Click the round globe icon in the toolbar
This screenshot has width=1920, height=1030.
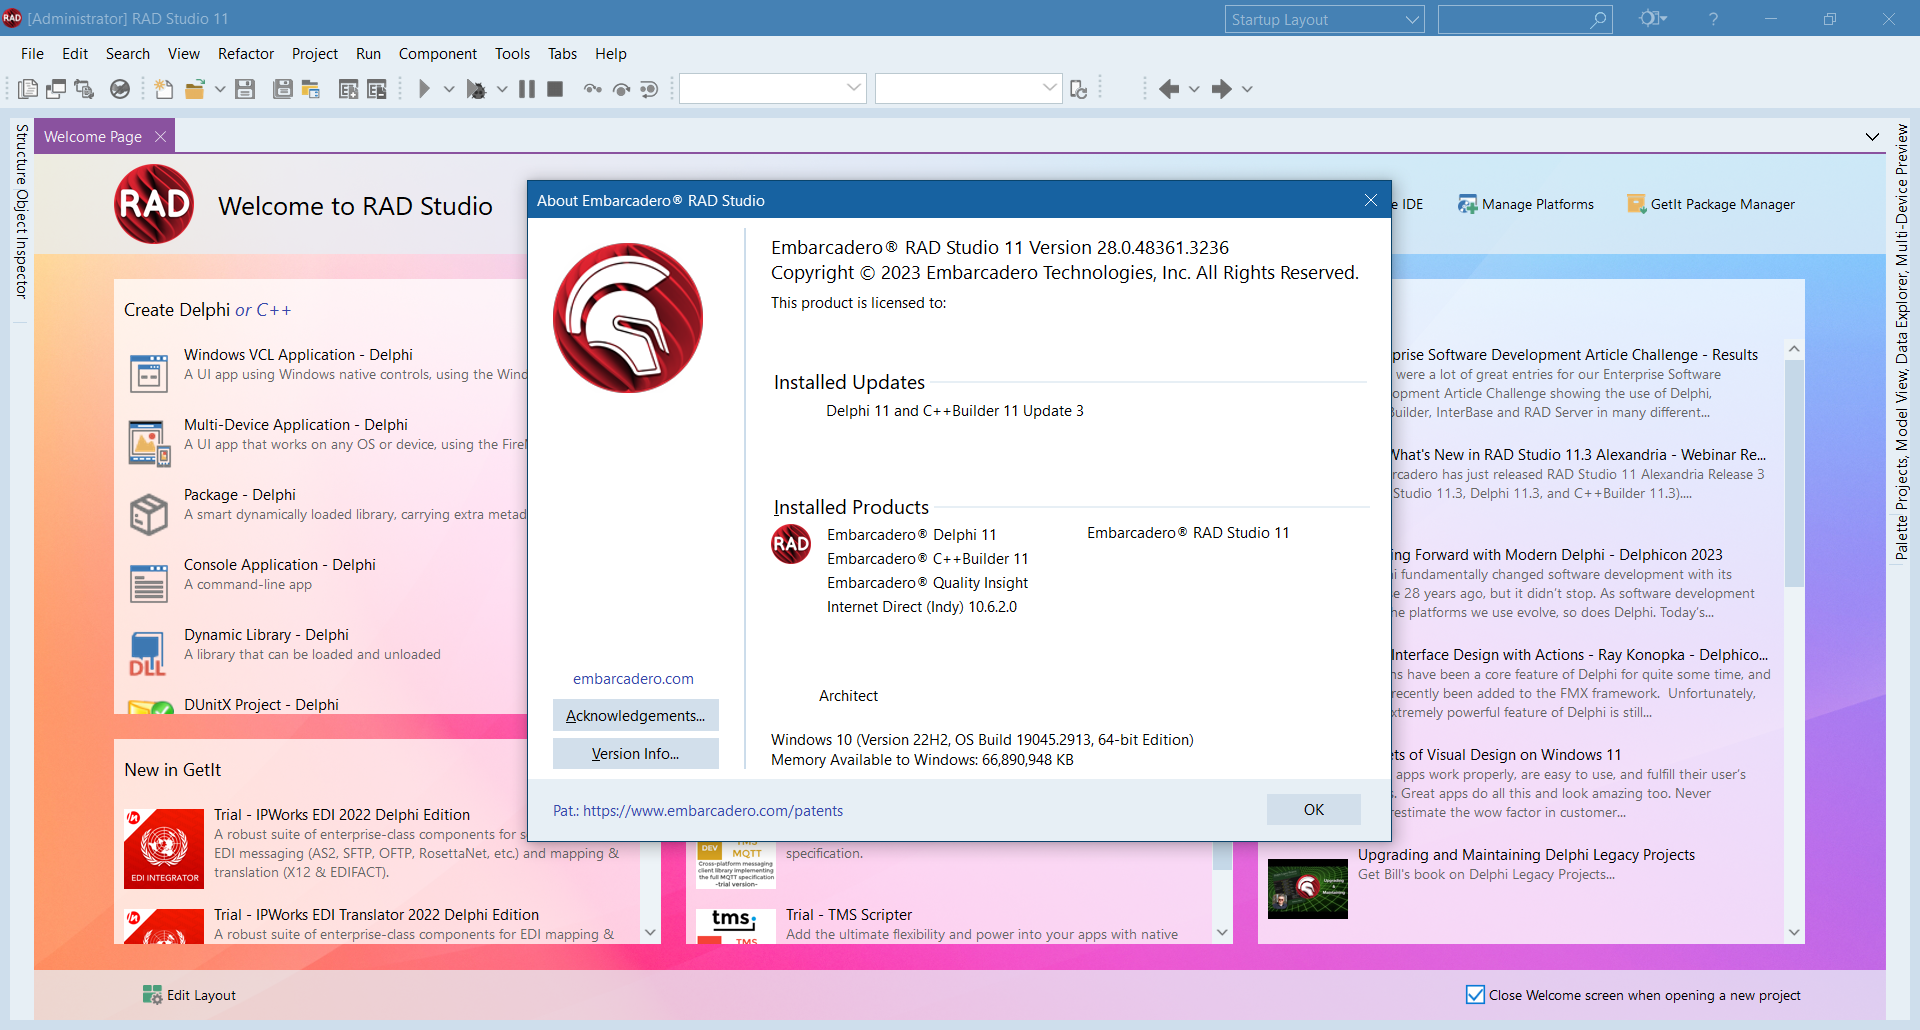[x=120, y=89]
